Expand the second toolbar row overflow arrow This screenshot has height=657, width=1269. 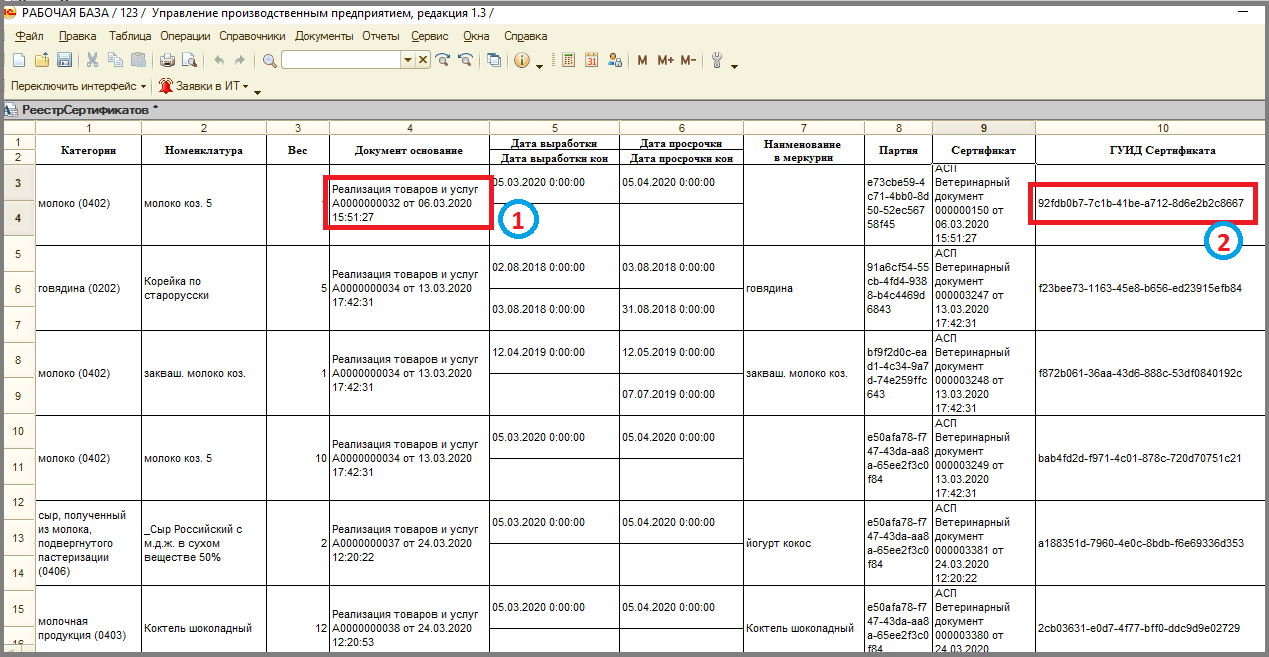click(x=257, y=92)
